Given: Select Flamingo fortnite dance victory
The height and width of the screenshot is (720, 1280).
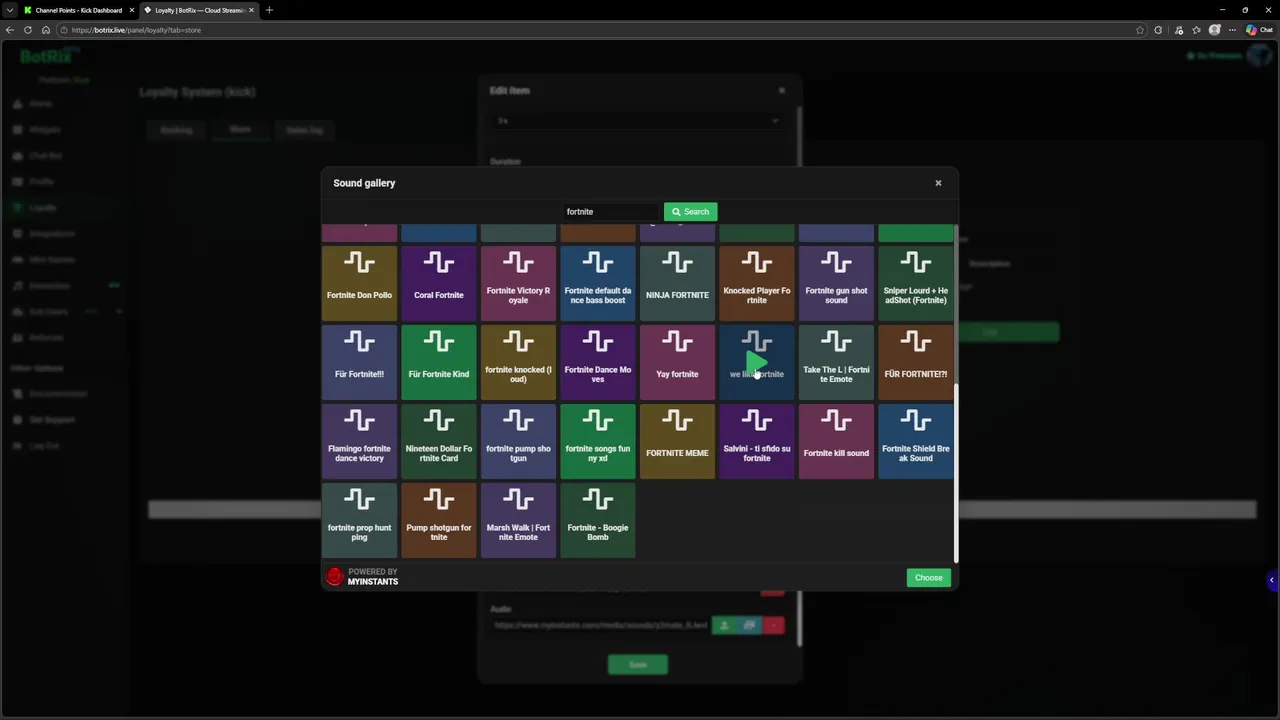Looking at the screenshot, I should (359, 441).
